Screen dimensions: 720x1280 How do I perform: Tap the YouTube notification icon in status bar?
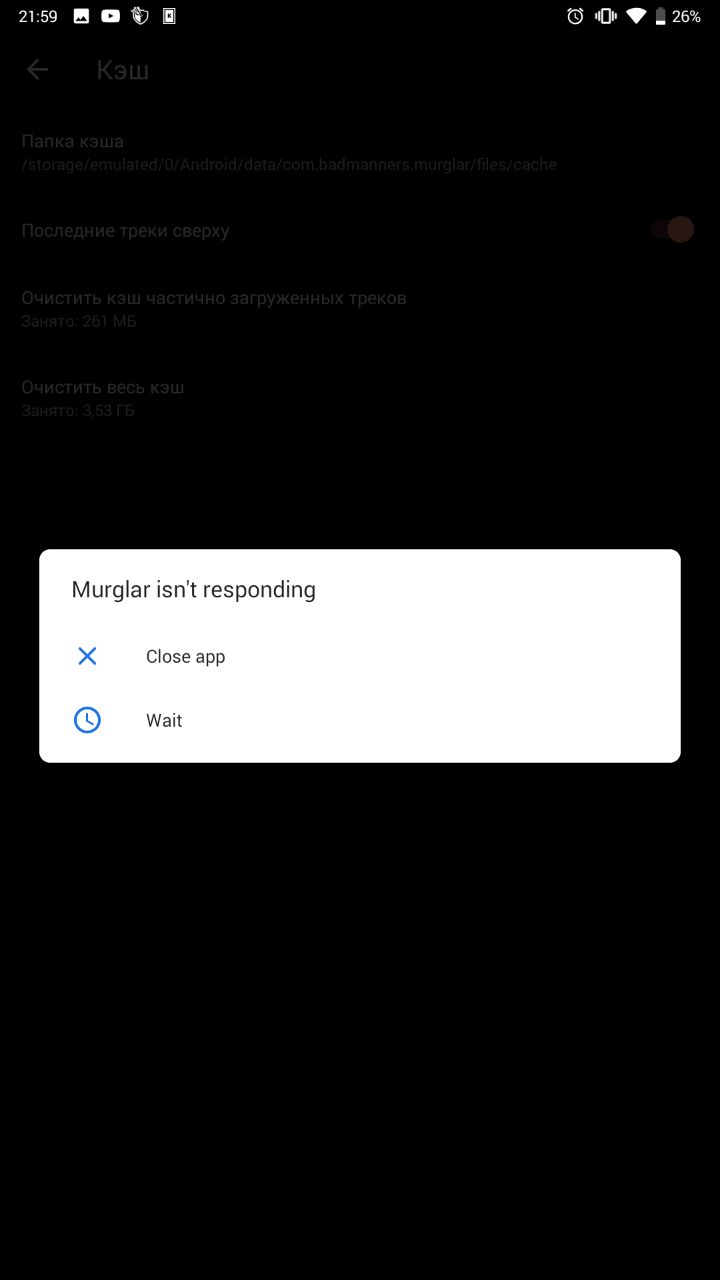pos(111,16)
